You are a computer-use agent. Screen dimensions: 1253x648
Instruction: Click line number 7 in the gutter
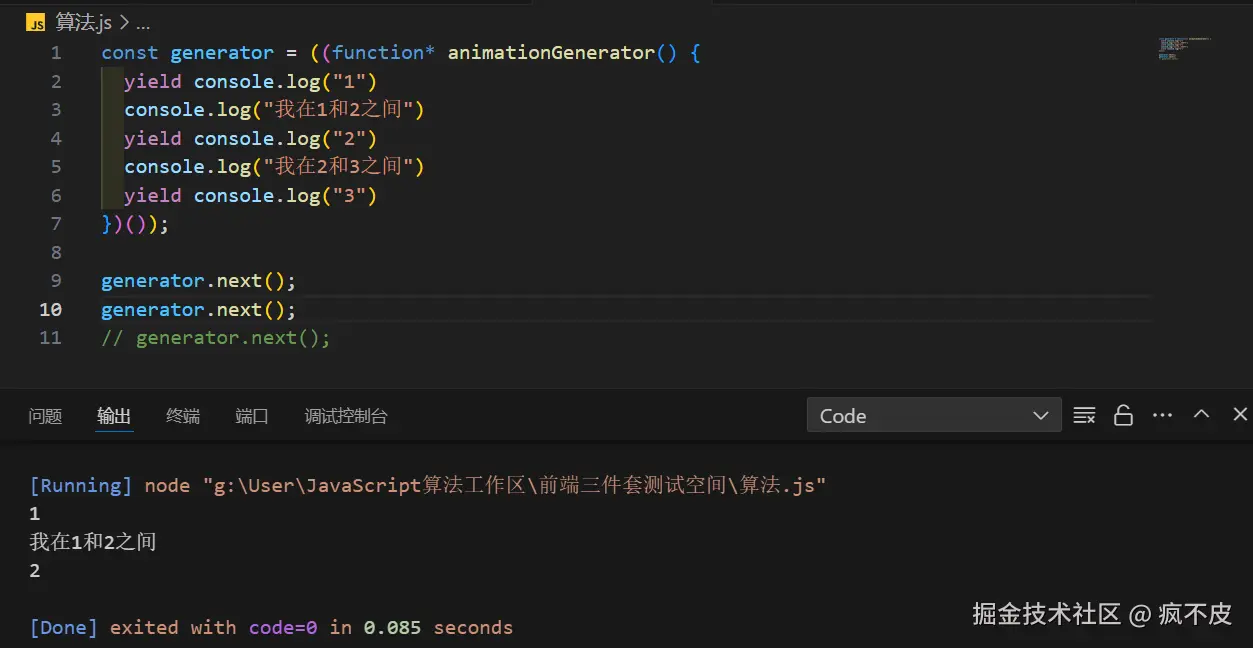pos(56,224)
